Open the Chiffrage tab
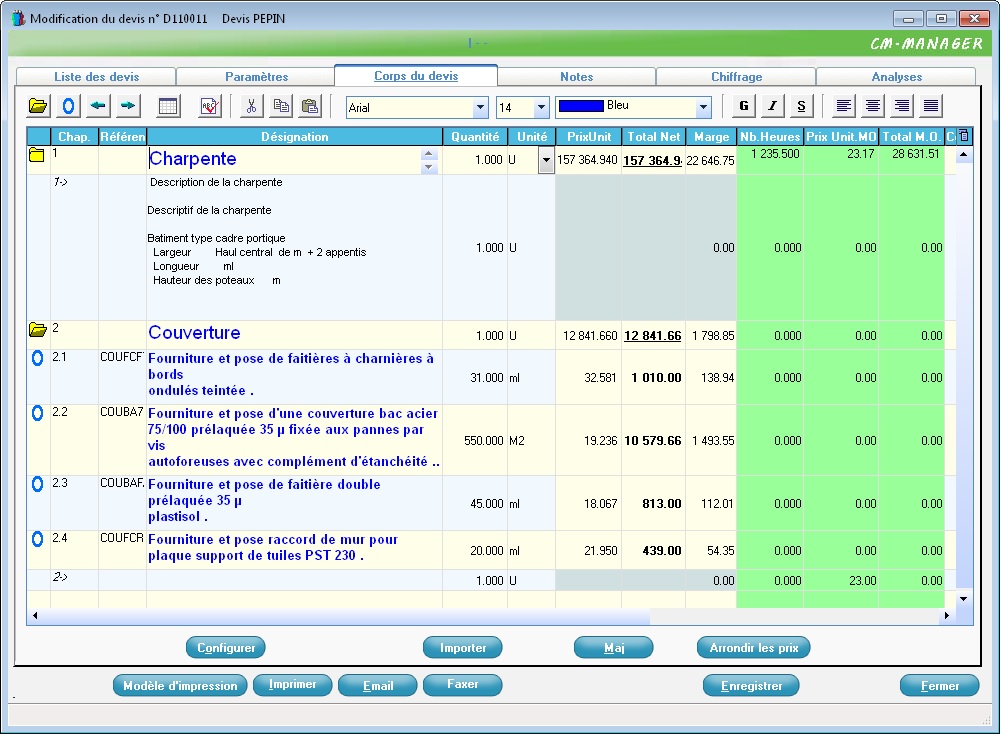This screenshot has height=734, width=1001. pos(737,77)
